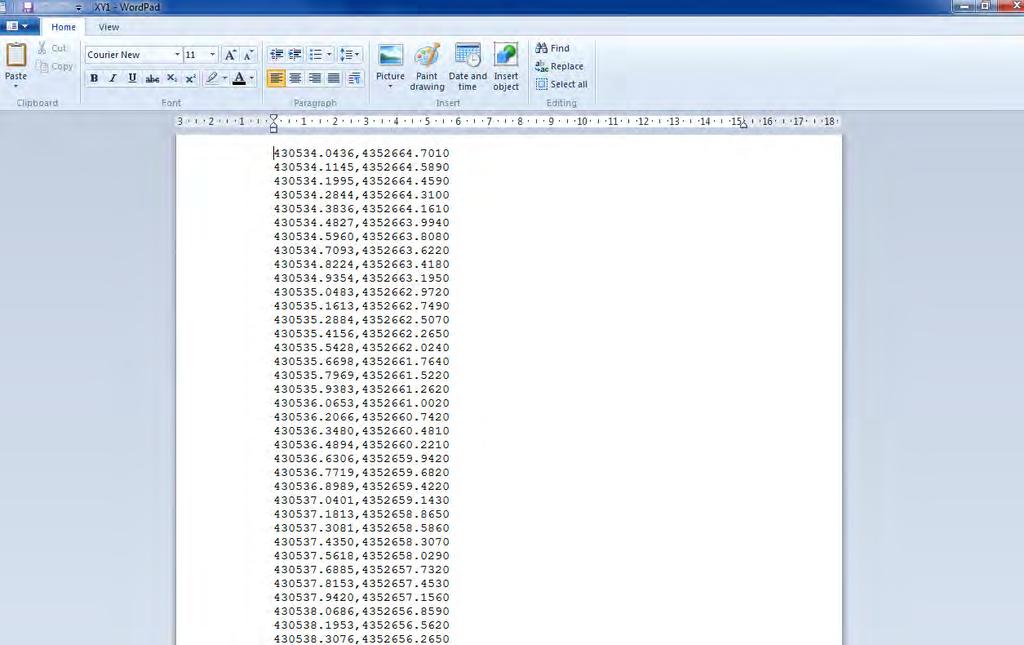Toggle Superscript formatting
This screenshot has width=1024, height=645.
point(191,78)
